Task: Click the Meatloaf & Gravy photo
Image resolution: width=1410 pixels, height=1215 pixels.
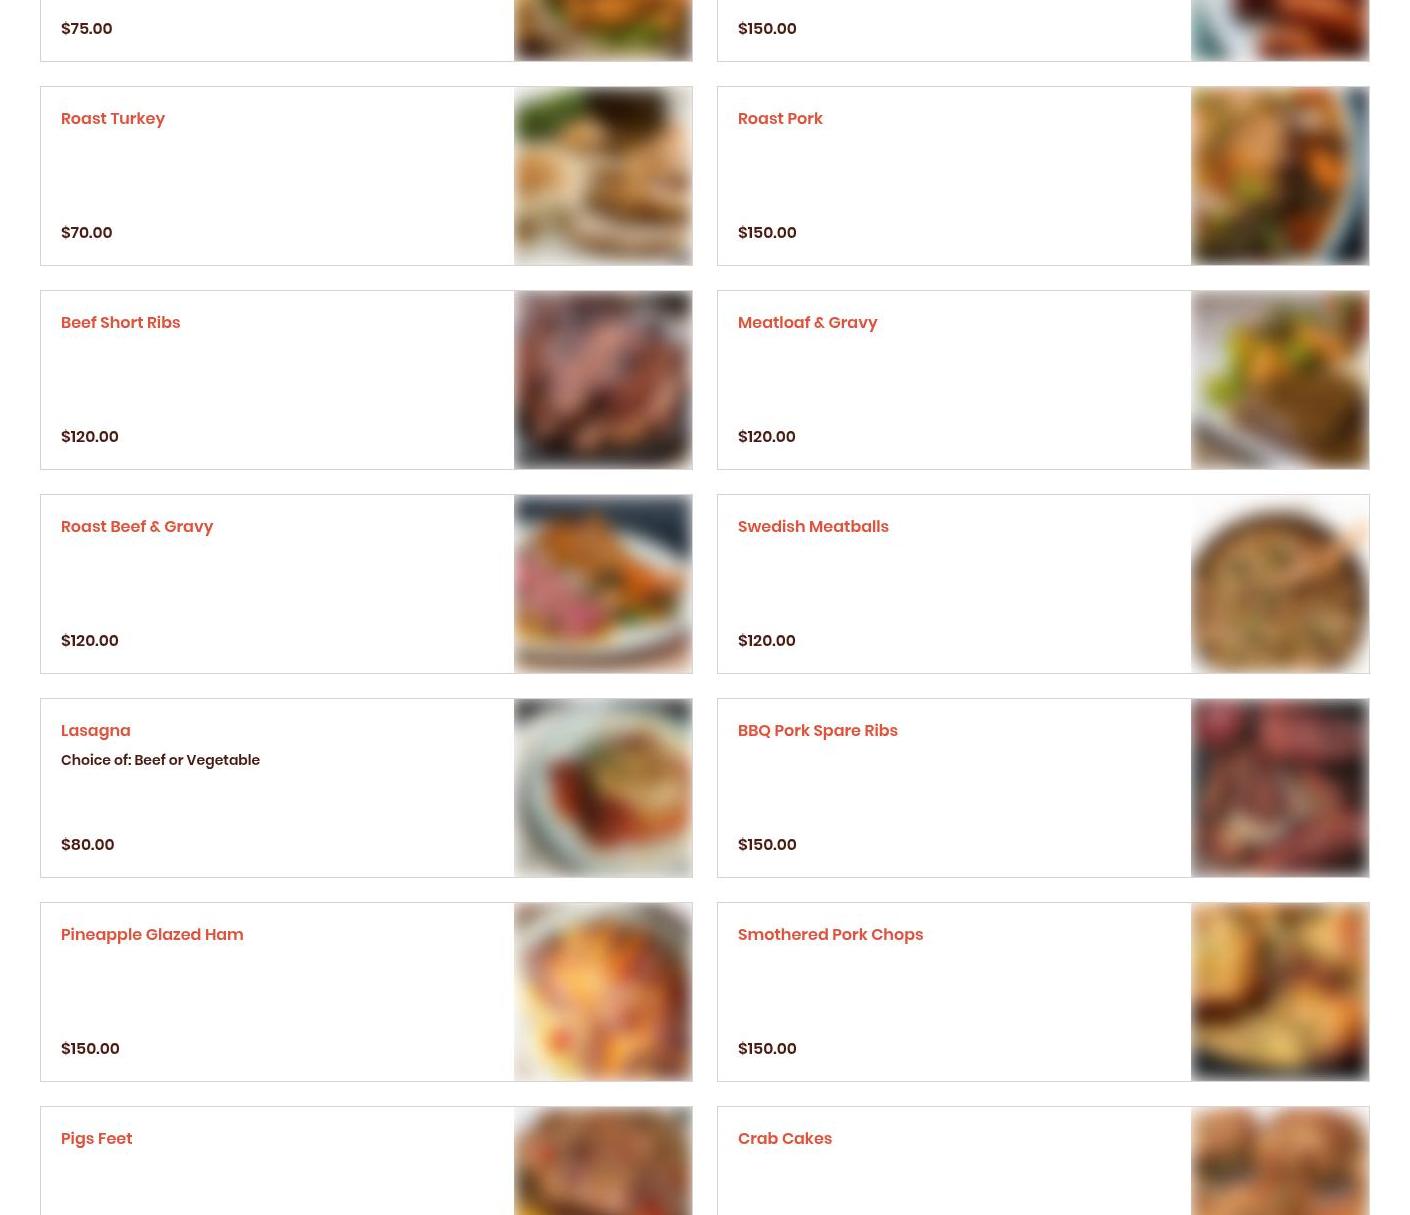Action: 1280,380
